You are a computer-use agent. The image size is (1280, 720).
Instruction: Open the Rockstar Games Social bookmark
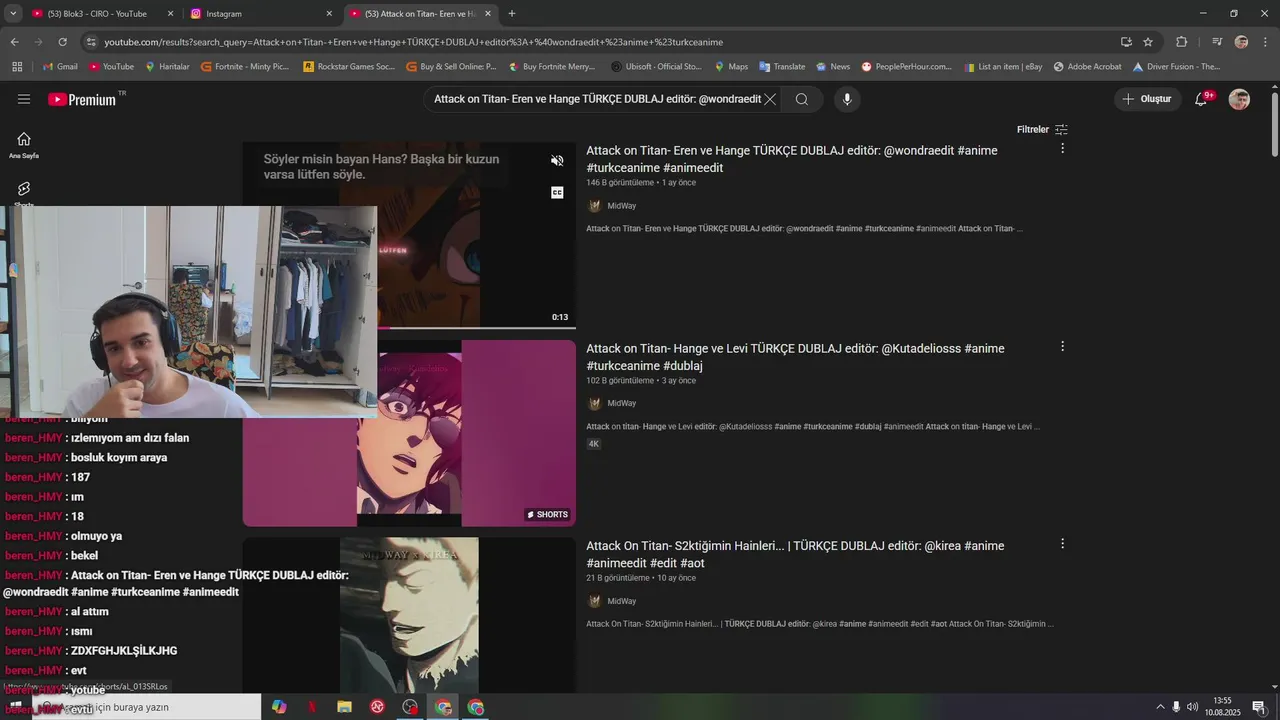348,67
